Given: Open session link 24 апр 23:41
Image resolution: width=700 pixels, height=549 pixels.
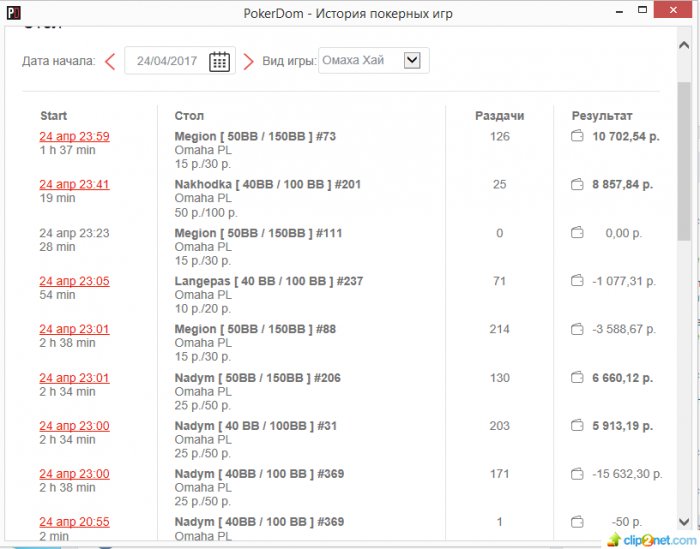Looking at the screenshot, I should [x=74, y=184].
